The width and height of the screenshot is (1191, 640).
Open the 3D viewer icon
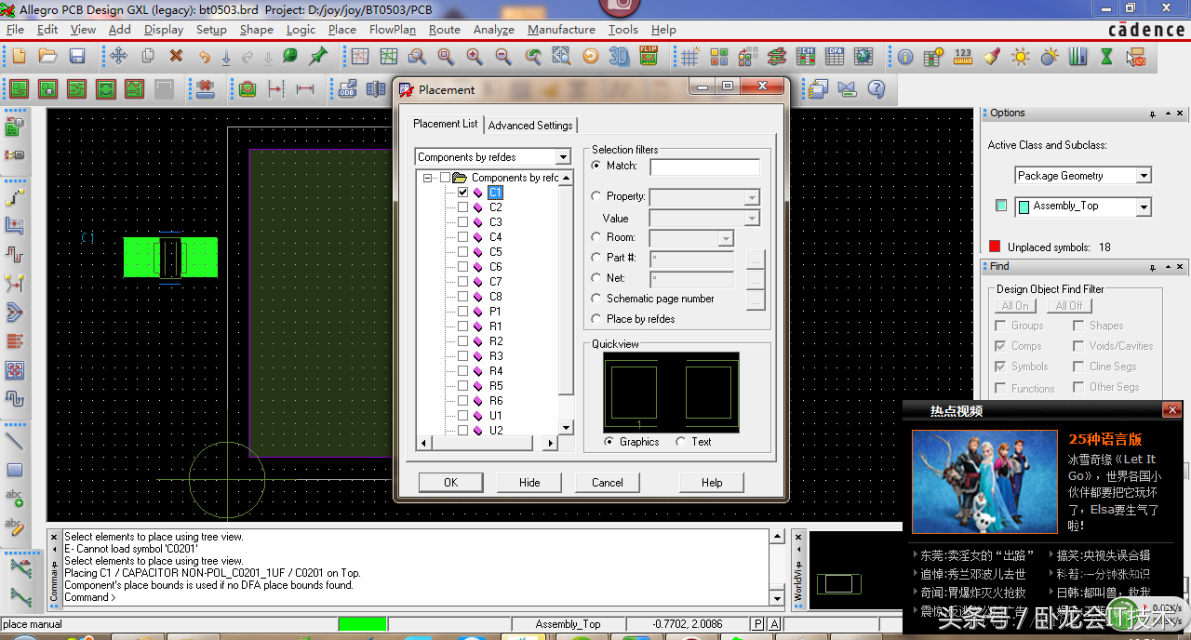point(620,57)
